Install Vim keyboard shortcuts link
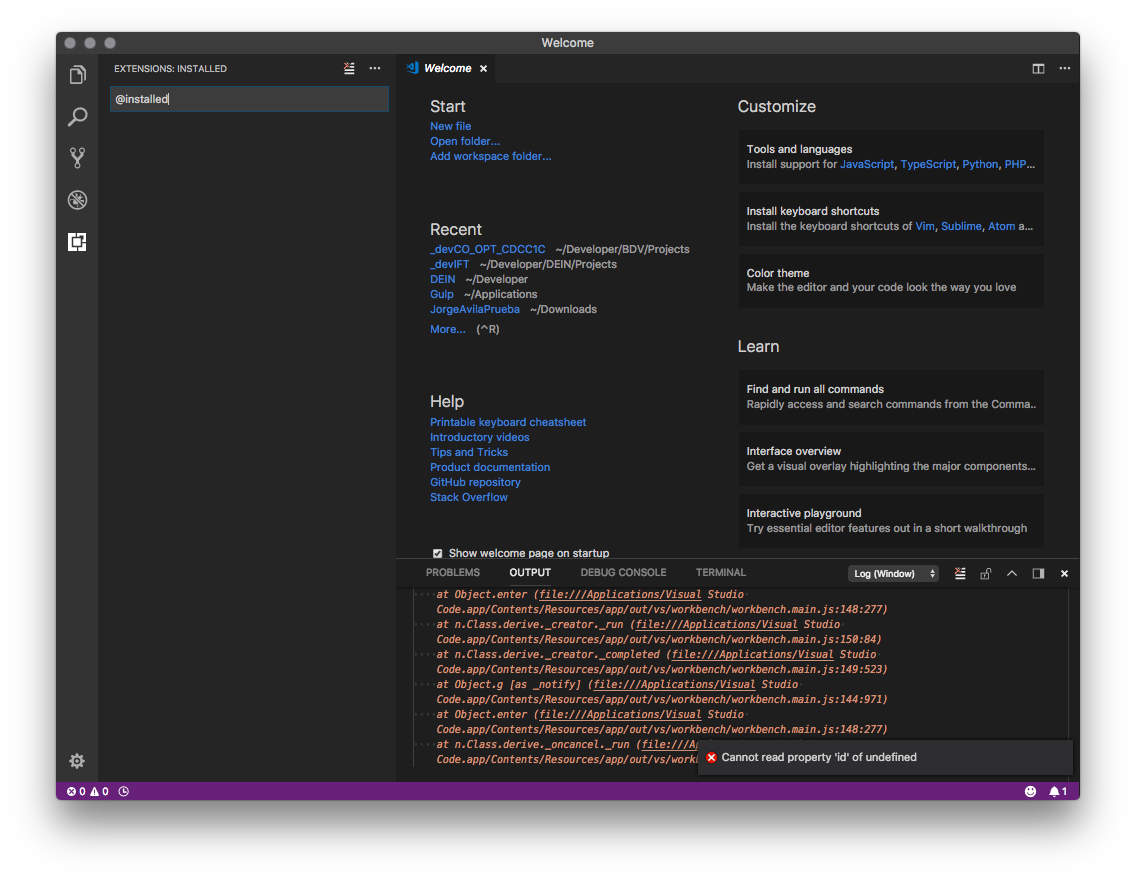The image size is (1136, 880). click(924, 226)
